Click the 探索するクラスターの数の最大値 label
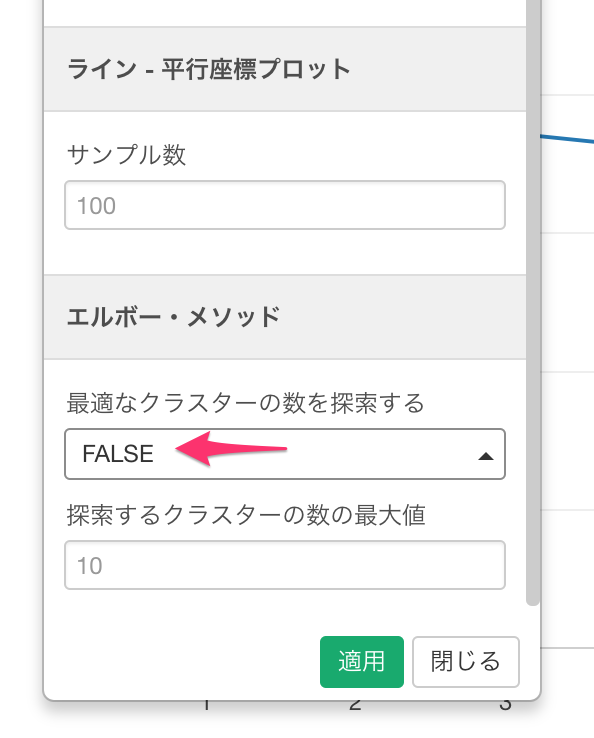 [x=246, y=514]
